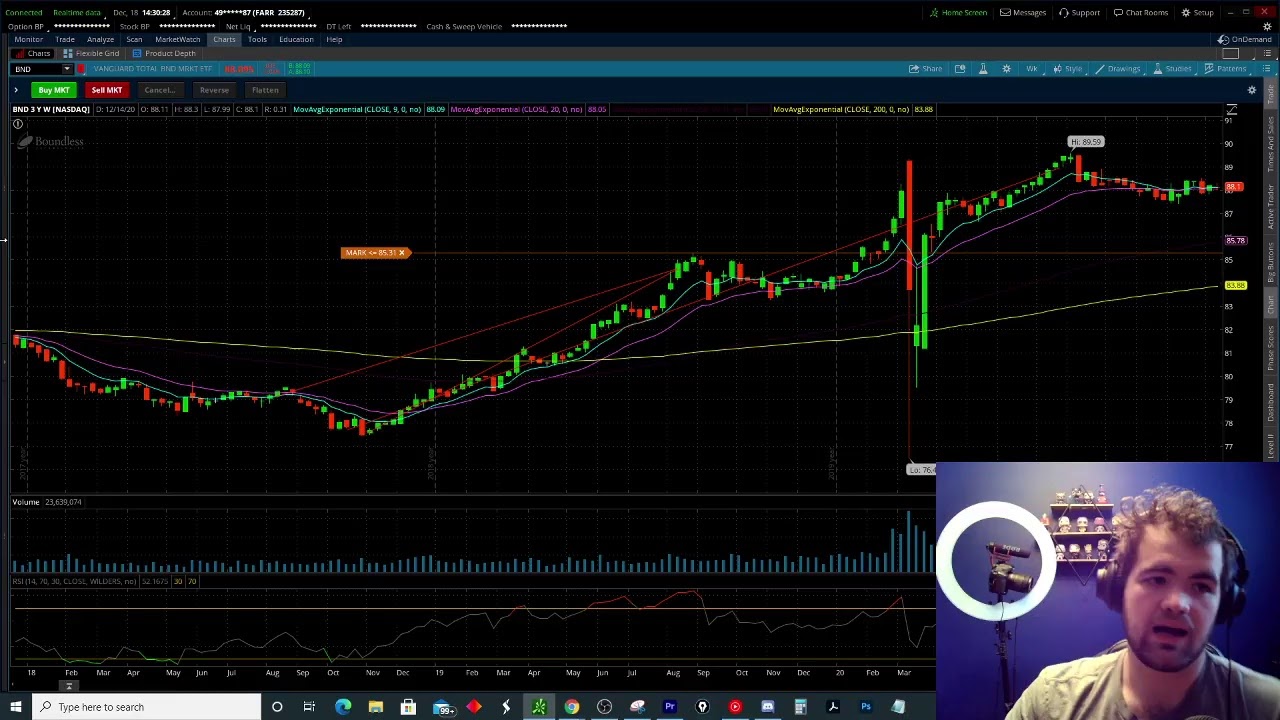The image size is (1280, 720).
Task: Click the Windows Start button
Action: point(16,707)
